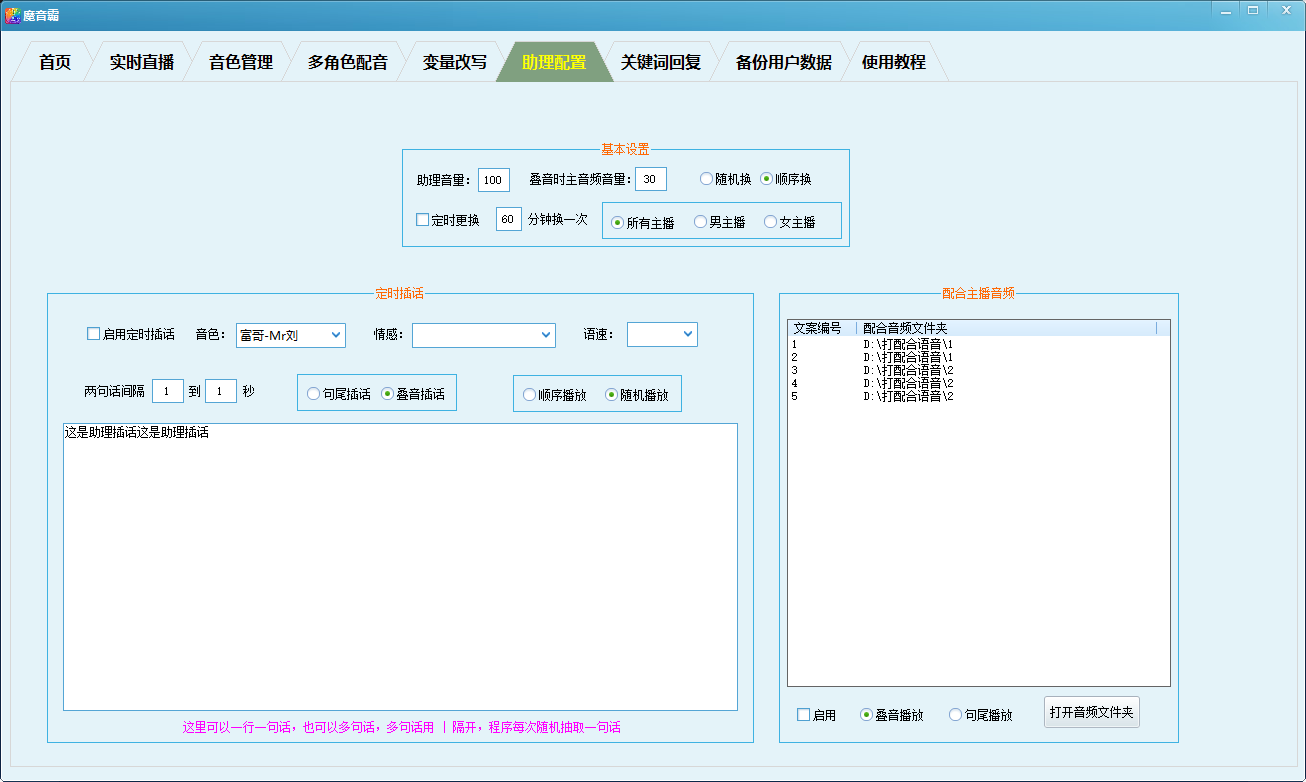Choose the 女主播 radio option
This screenshot has width=1306, height=782.
[771, 222]
